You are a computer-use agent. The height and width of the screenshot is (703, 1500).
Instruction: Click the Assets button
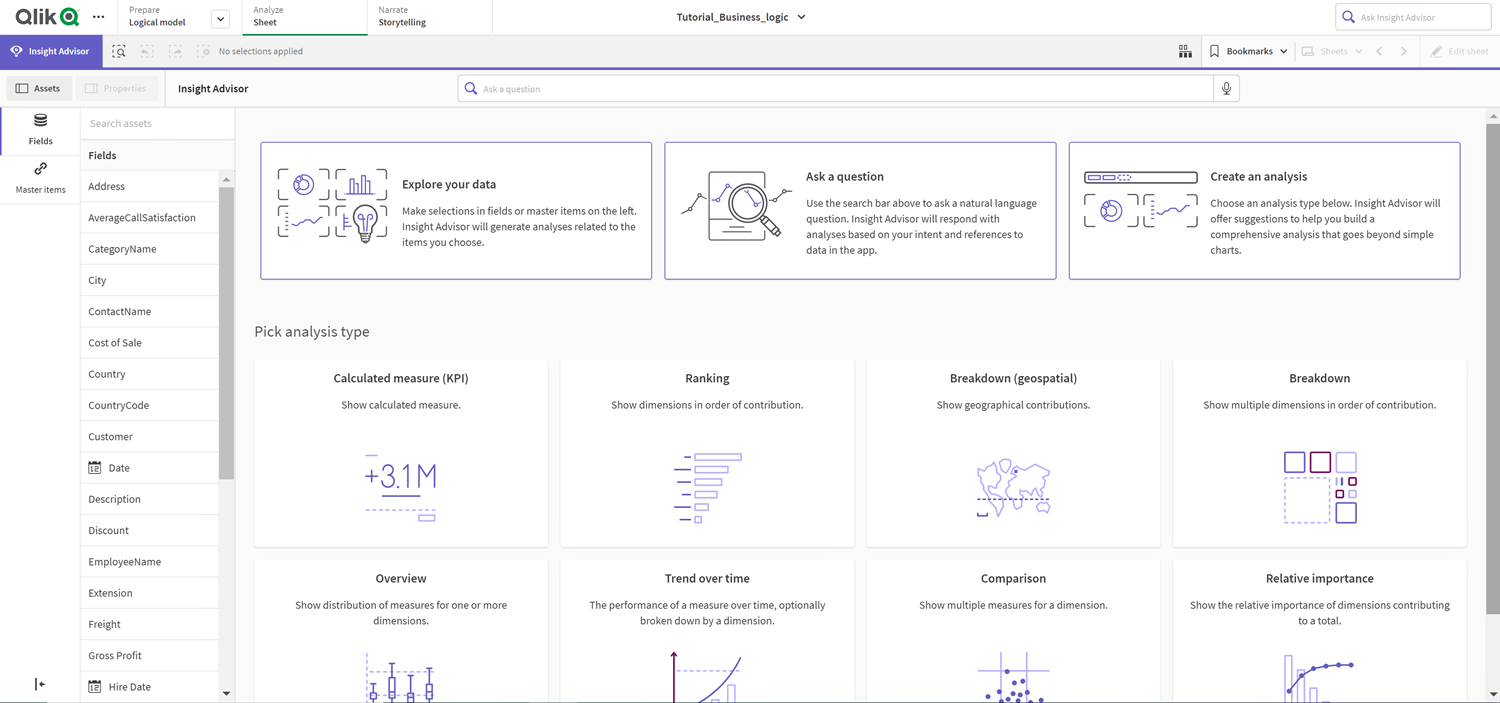tap(39, 88)
